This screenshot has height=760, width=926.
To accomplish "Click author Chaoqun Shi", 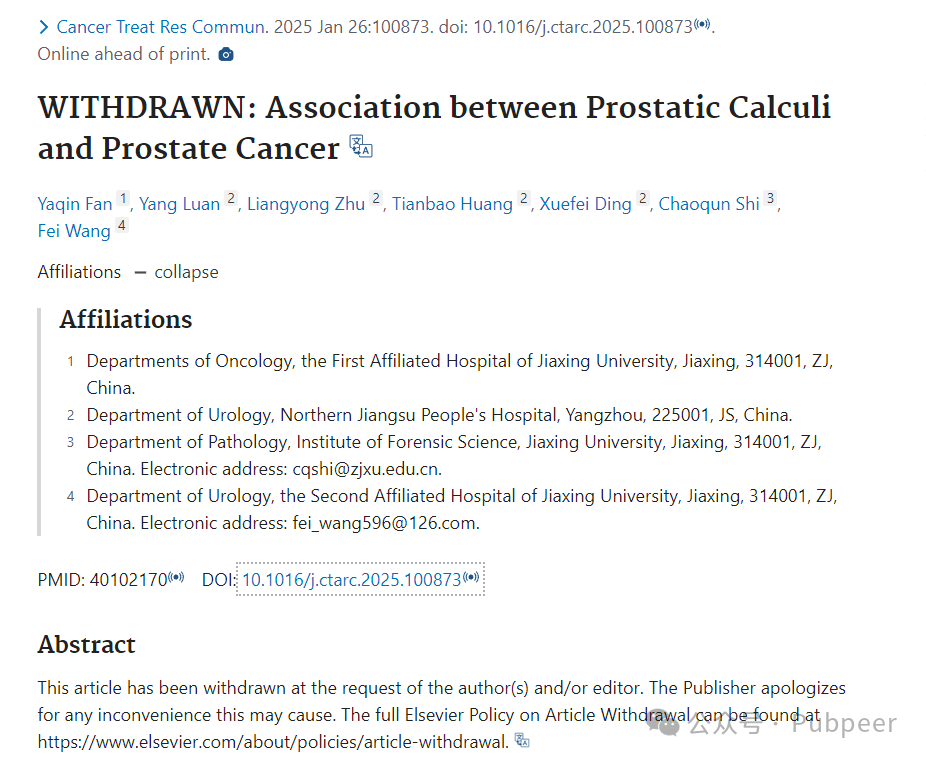I will pyautogui.click(x=709, y=204).
